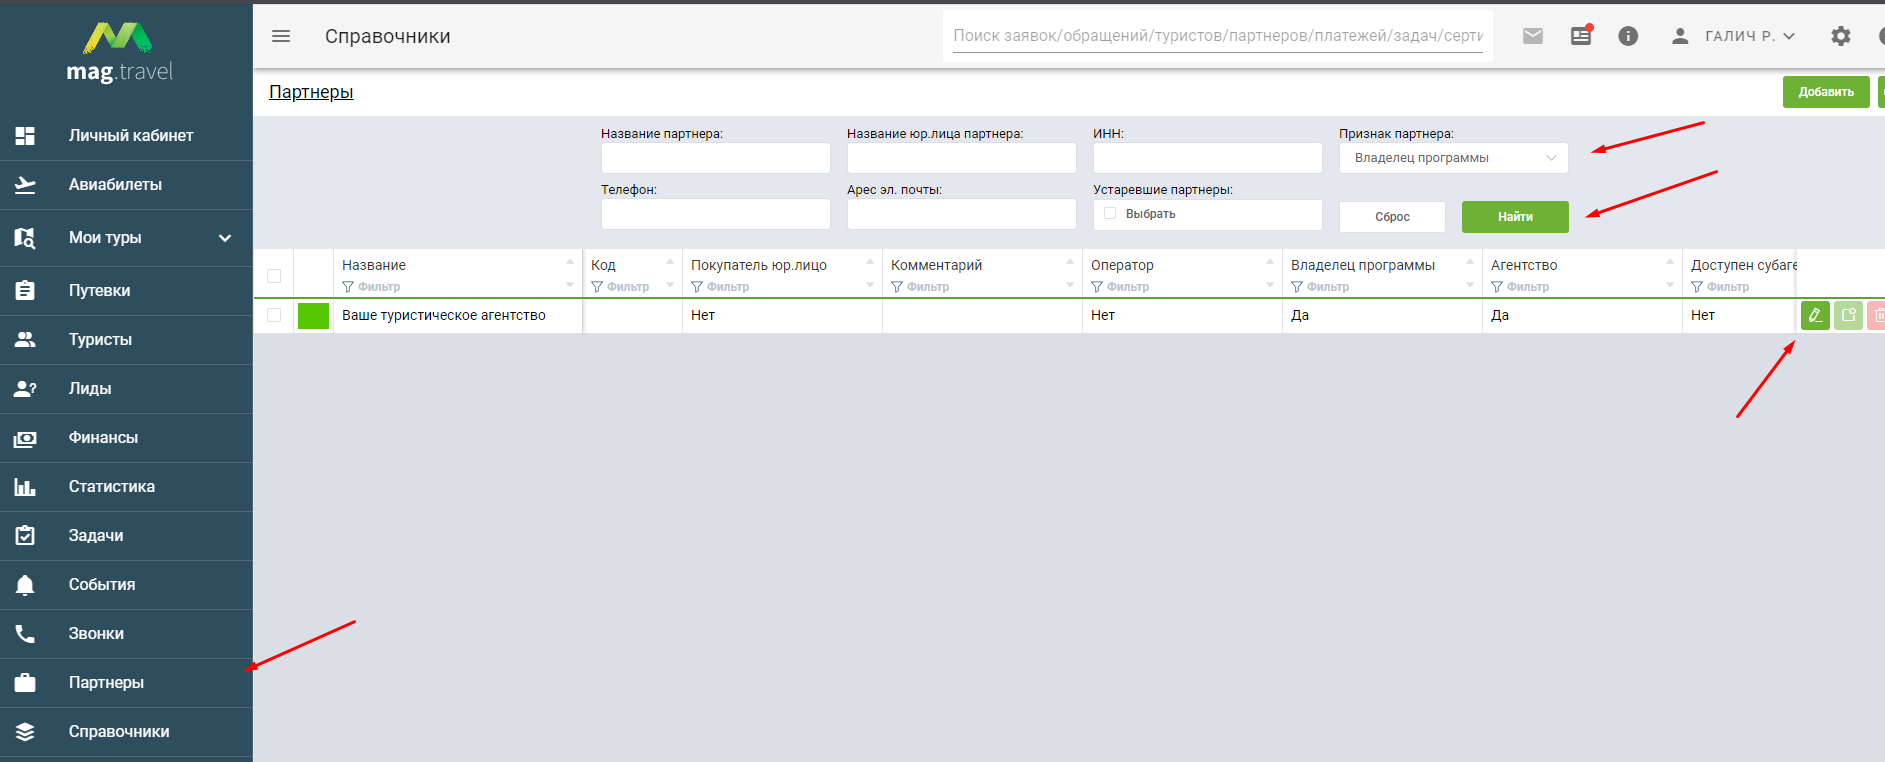Open the Партнеры breadcrumb link
This screenshot has width=1885, height=762.
[x=311, y=92]
